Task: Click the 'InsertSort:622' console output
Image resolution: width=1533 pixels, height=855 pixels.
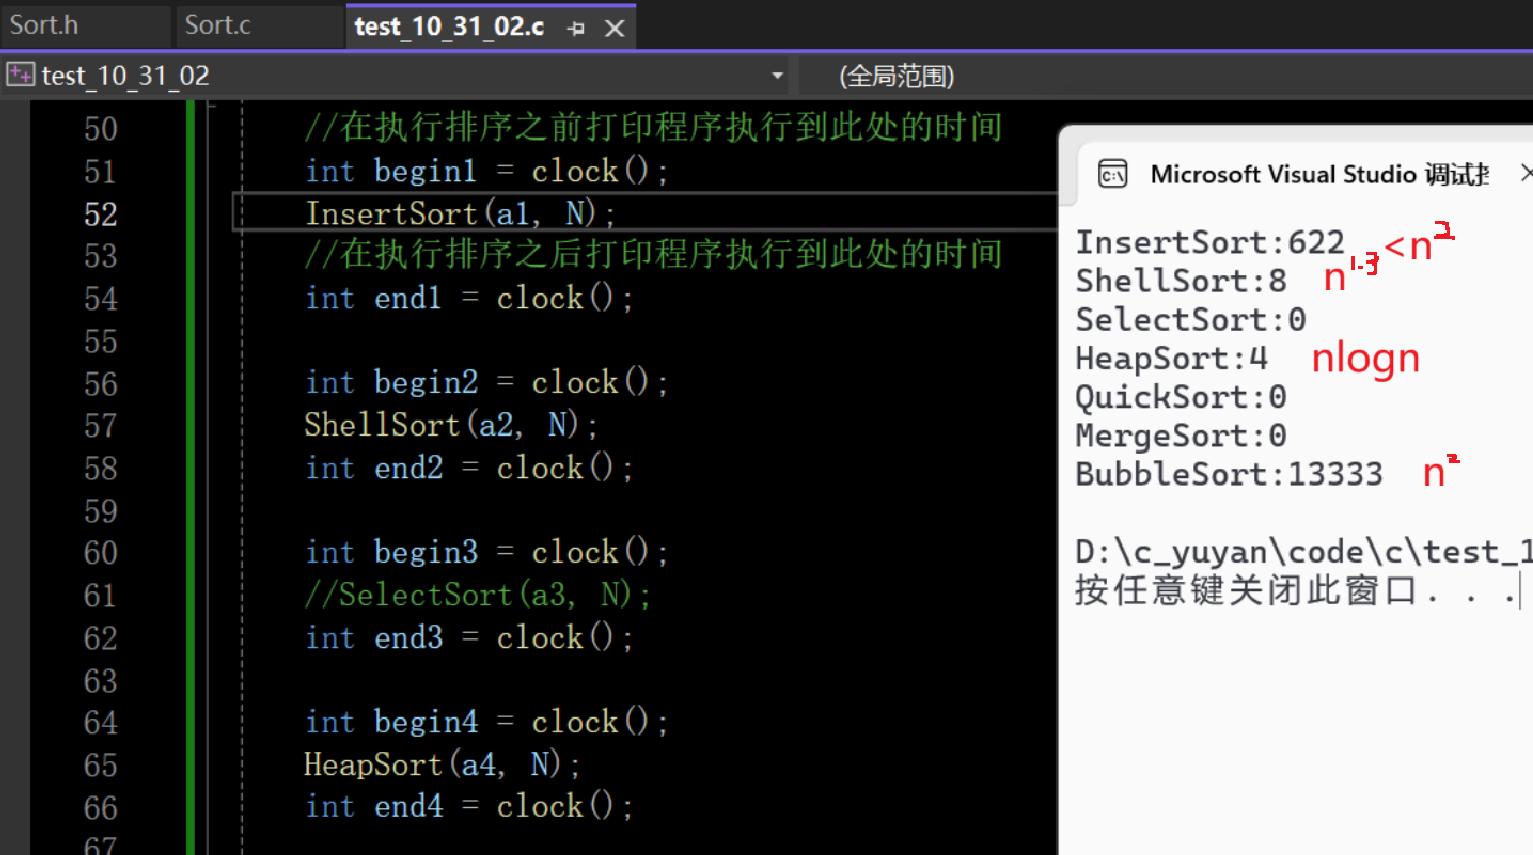Action: [x=1210, y=243]
